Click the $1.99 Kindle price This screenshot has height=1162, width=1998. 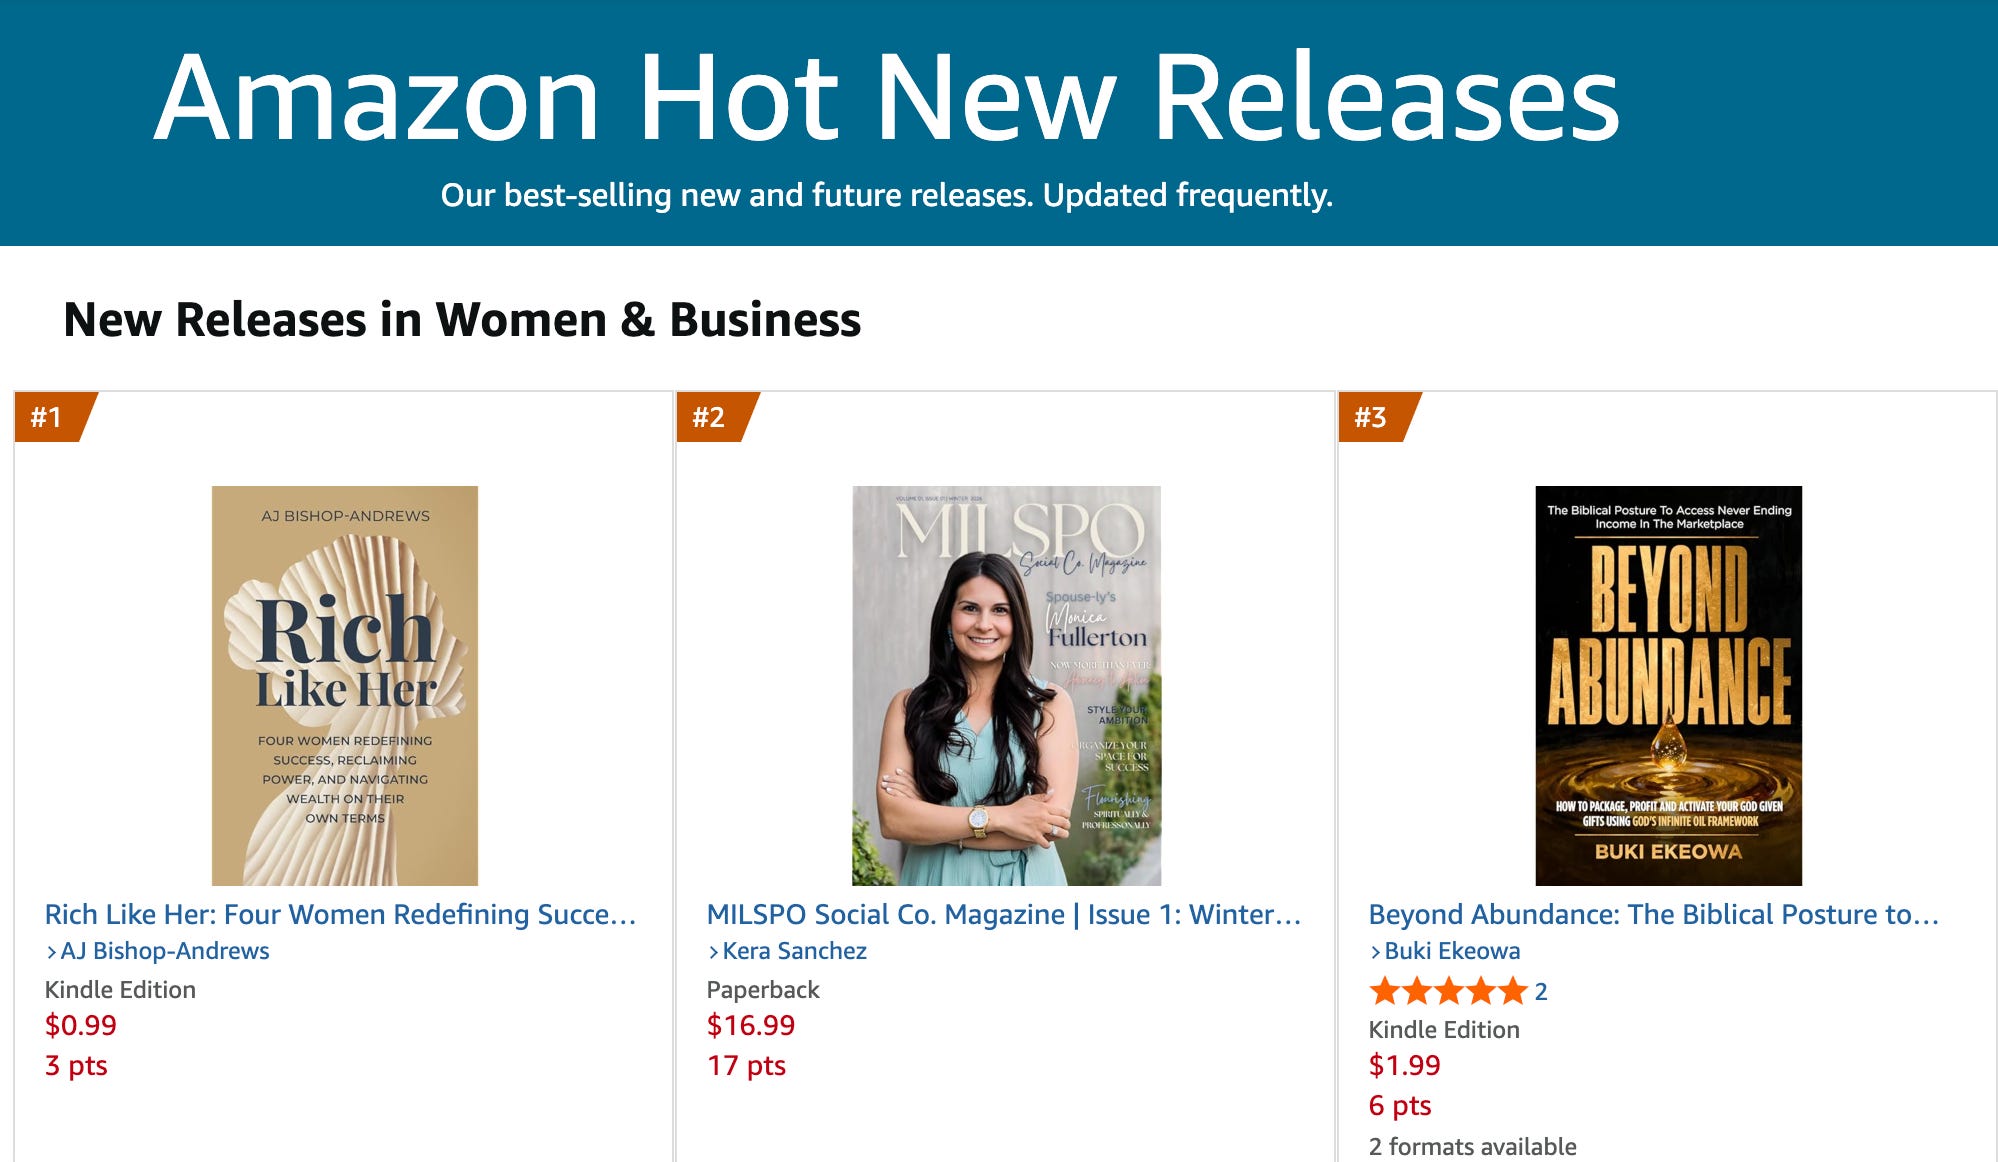pos(1405,1065)
